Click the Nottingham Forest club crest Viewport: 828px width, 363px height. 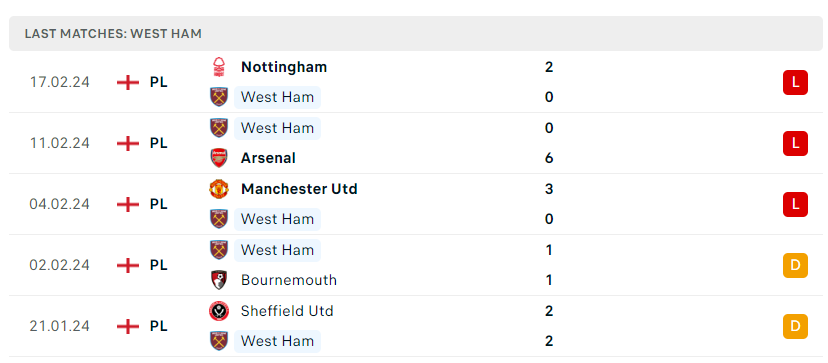tap(219, 67)
